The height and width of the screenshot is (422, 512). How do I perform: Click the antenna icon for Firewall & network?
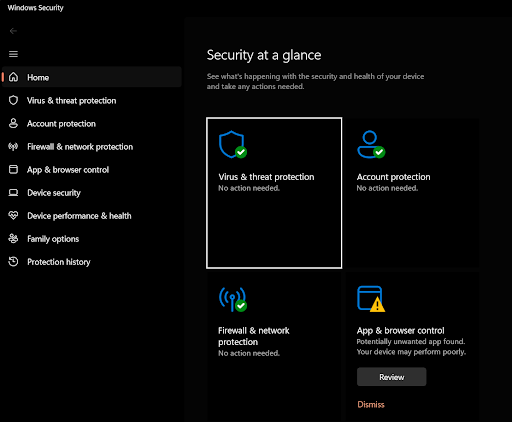[13, 146]
